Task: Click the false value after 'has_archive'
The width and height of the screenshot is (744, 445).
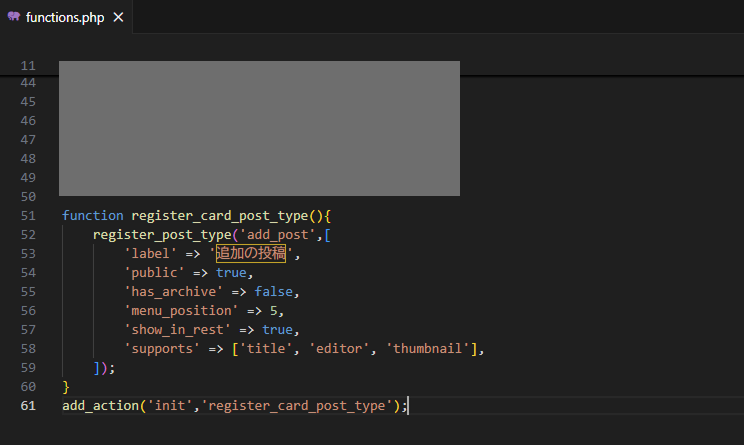Action: tap(277, 291)
